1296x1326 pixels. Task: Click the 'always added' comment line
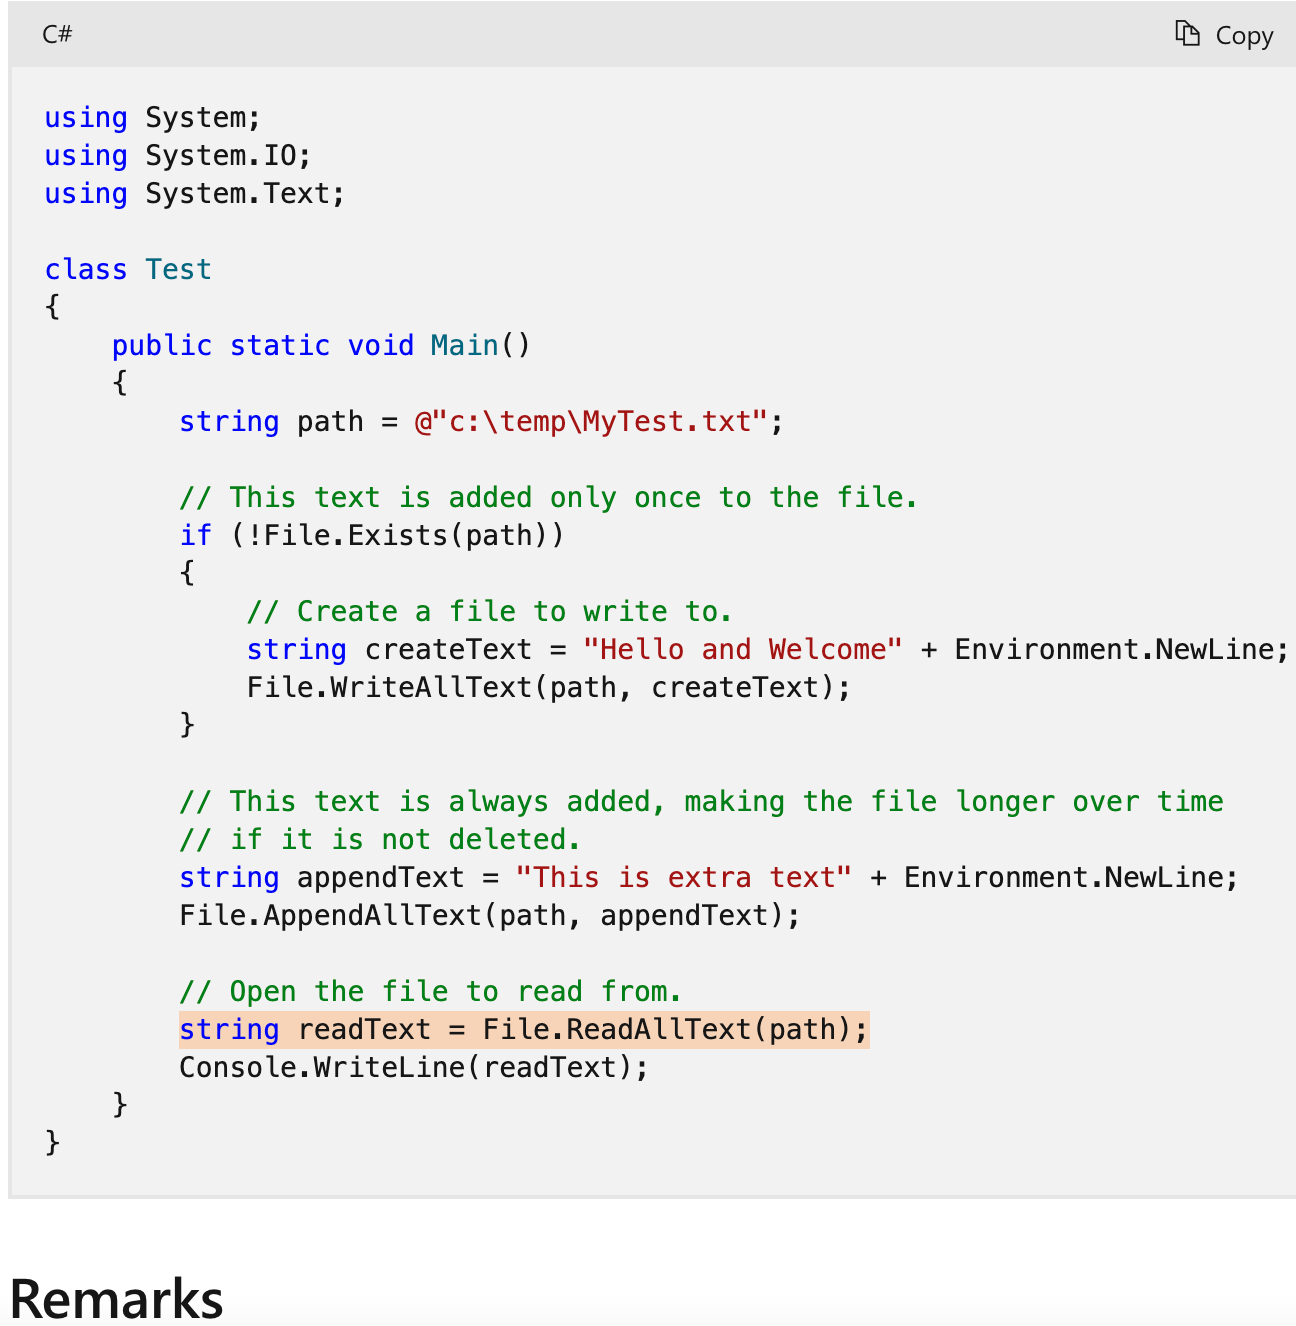click(x=701, y=802)
